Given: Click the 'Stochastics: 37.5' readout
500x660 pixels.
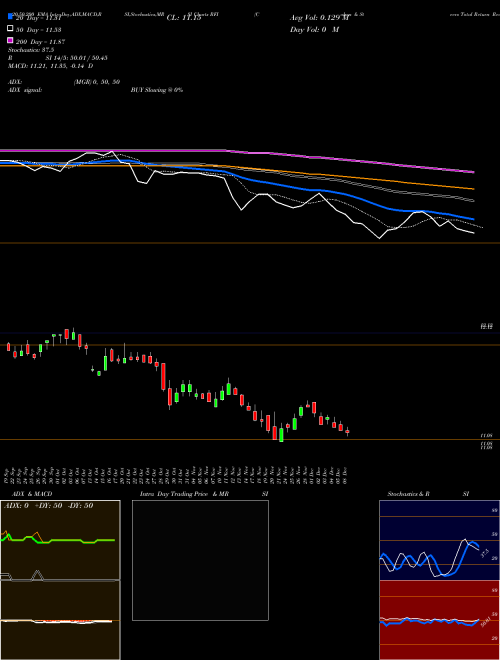Looking at the screenshot, I should [31, 50].
